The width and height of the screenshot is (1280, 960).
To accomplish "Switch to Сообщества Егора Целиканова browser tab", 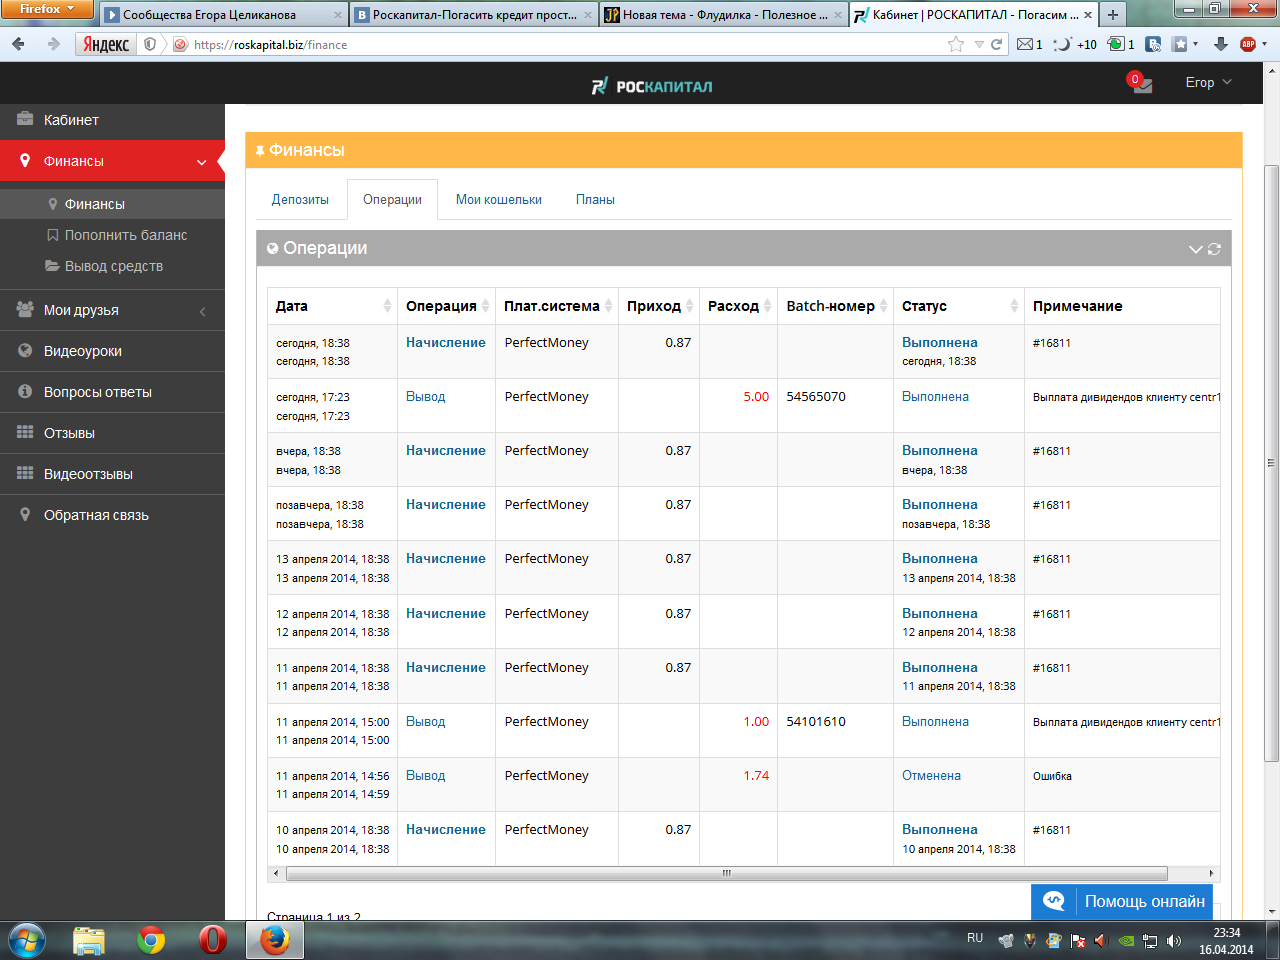I will coord(223,15).
